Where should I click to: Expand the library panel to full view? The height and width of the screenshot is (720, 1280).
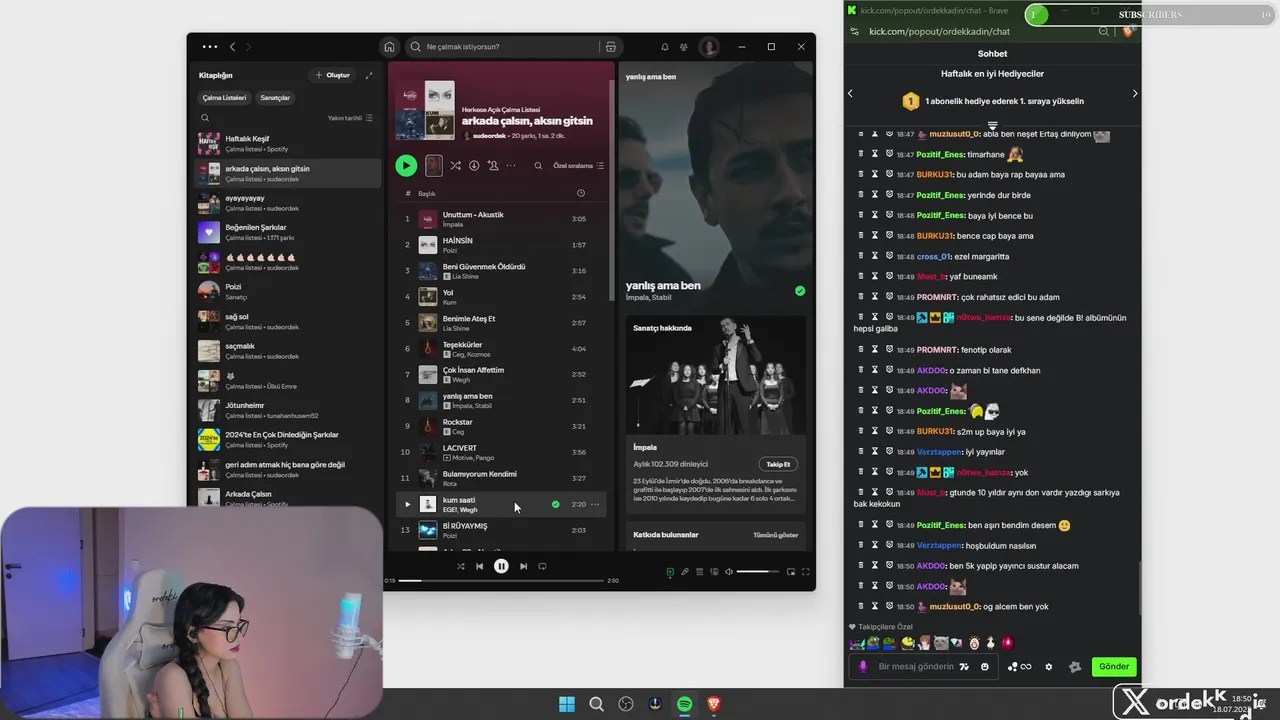369,75
